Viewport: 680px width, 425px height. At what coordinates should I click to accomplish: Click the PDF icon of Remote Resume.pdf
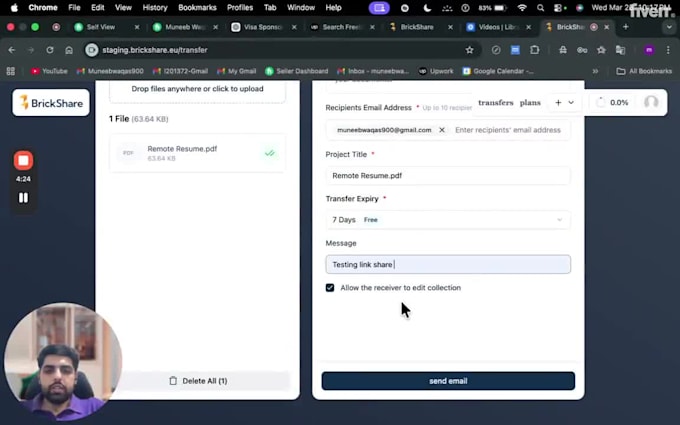pyautogui.click(x=128, y=153)
